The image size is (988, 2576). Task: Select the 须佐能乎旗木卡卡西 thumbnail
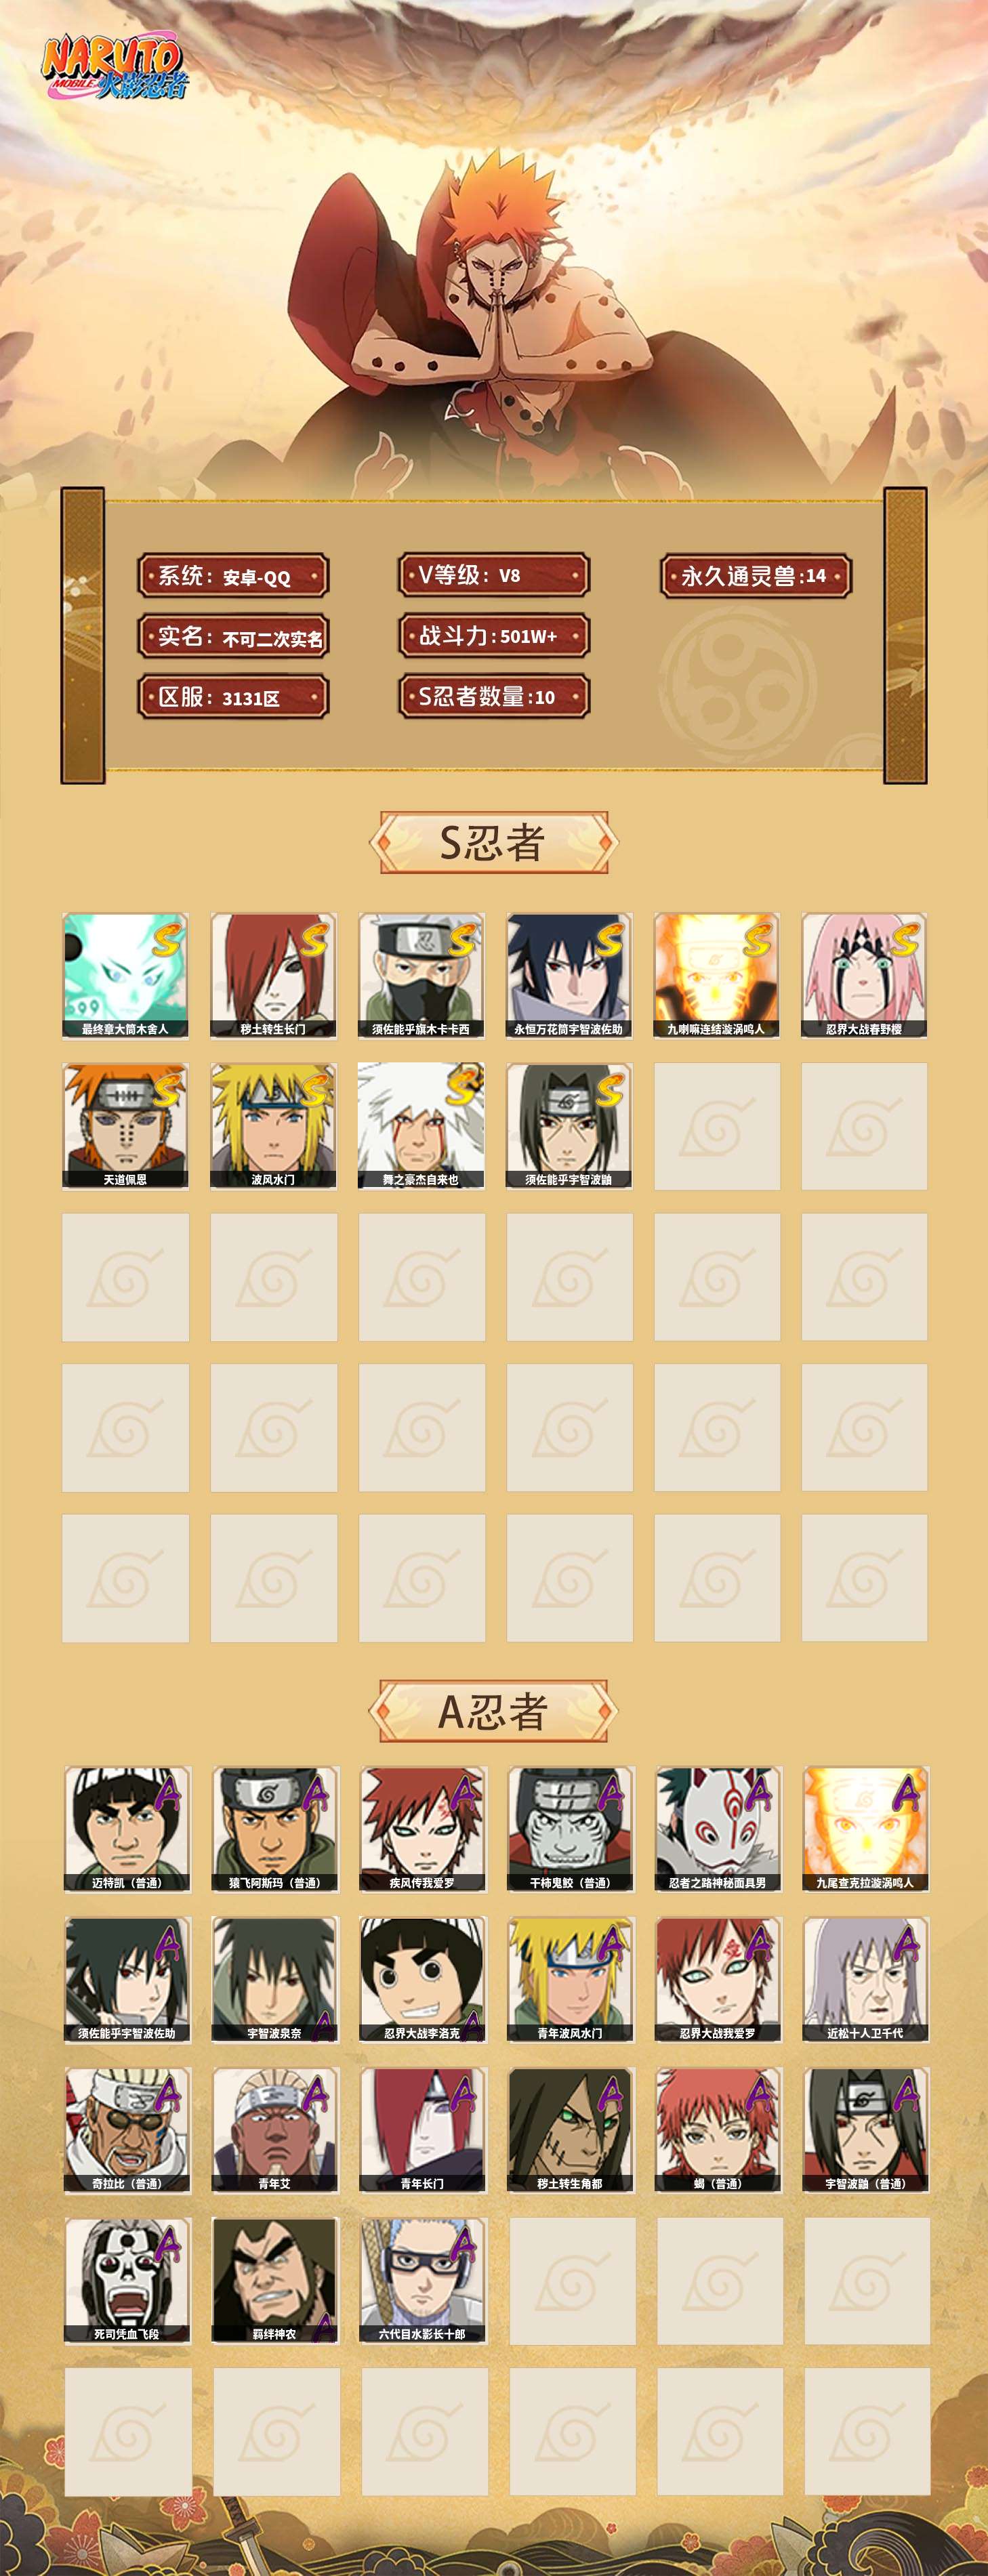[421, 975]
